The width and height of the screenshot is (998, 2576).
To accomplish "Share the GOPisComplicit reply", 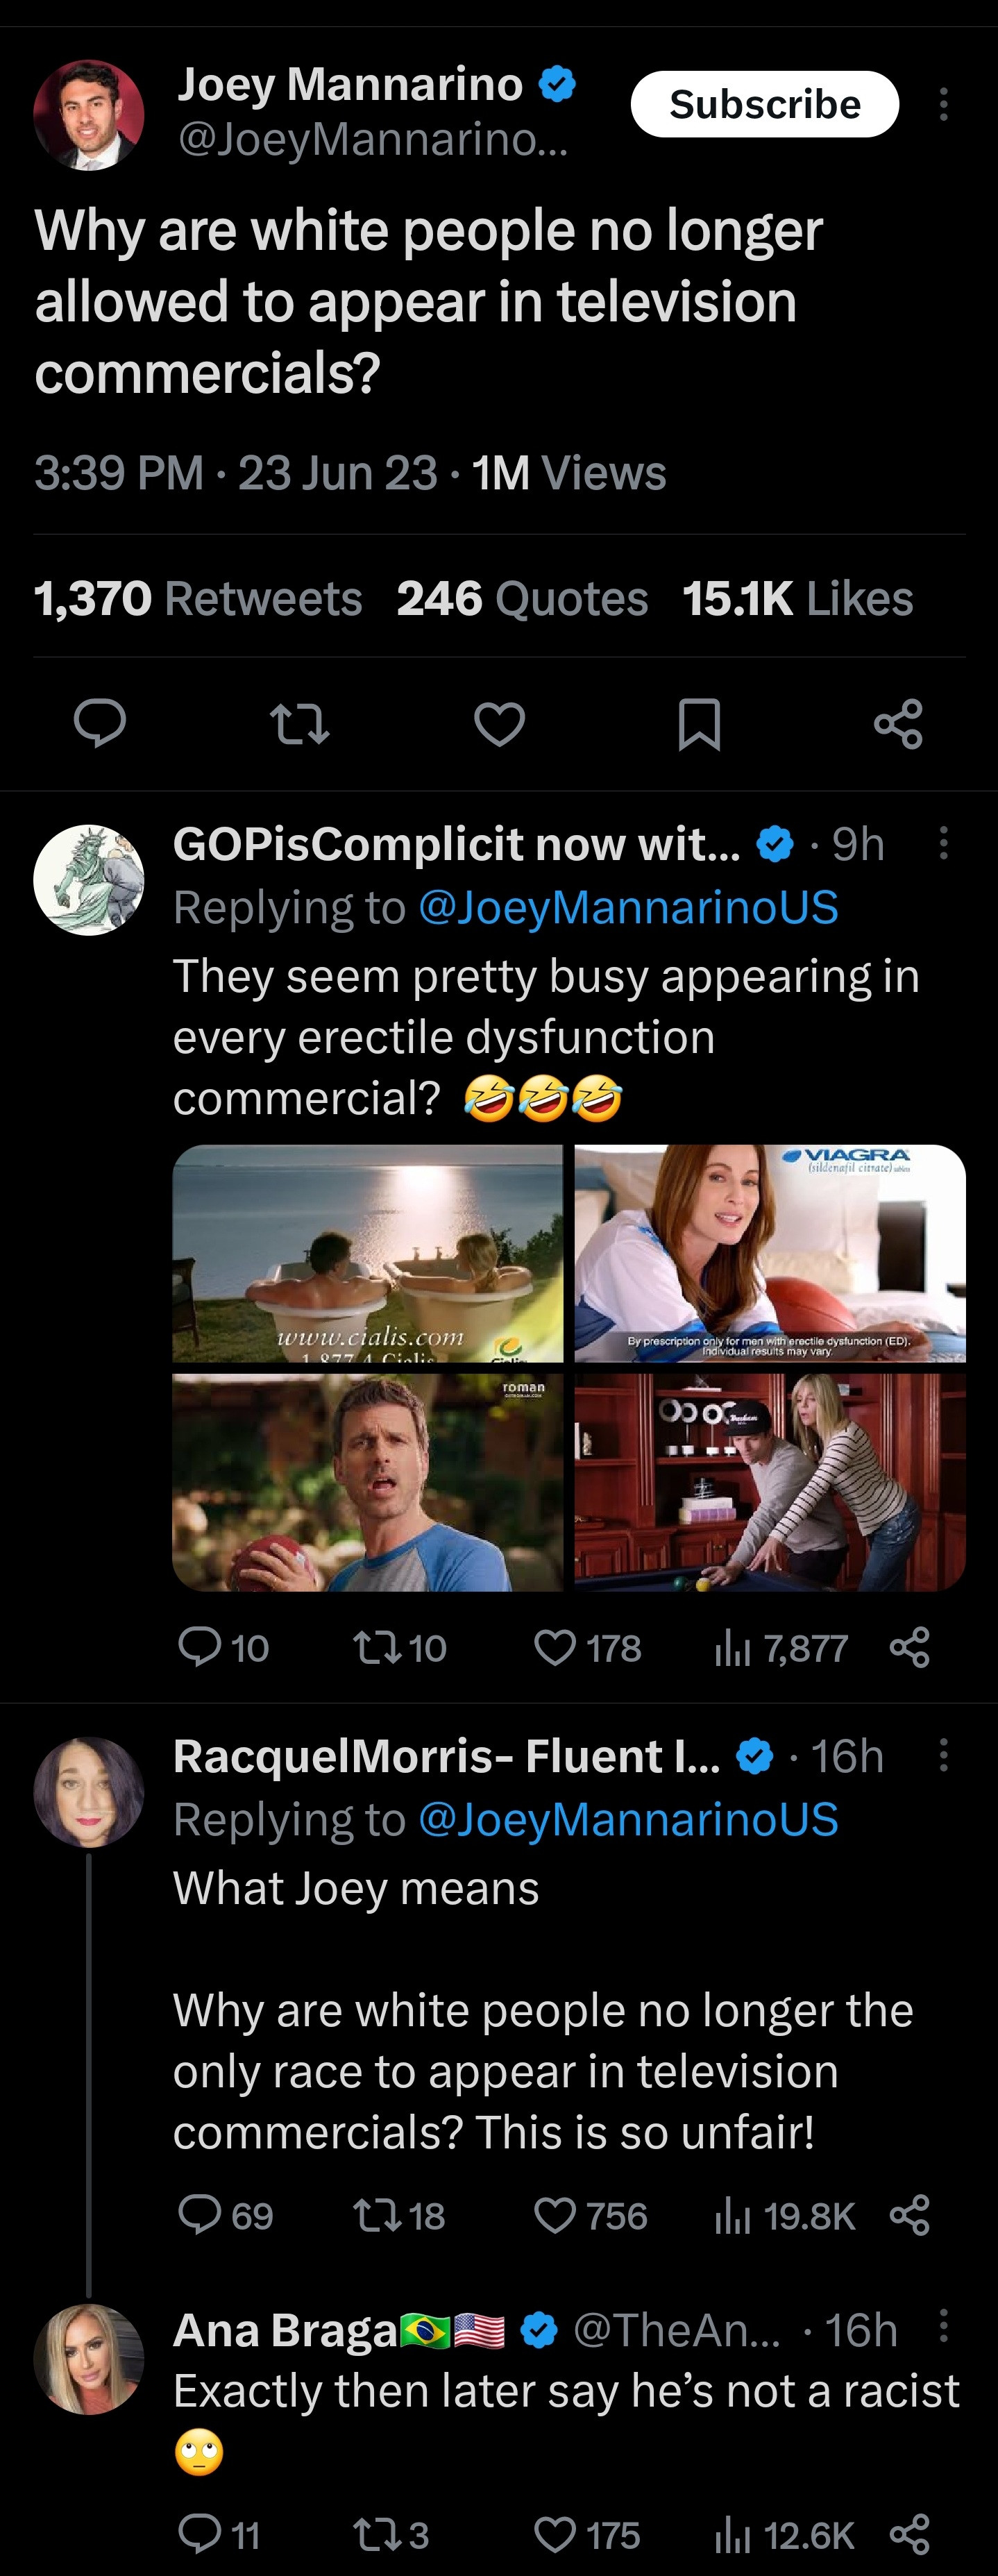I will click(909, 1647).
